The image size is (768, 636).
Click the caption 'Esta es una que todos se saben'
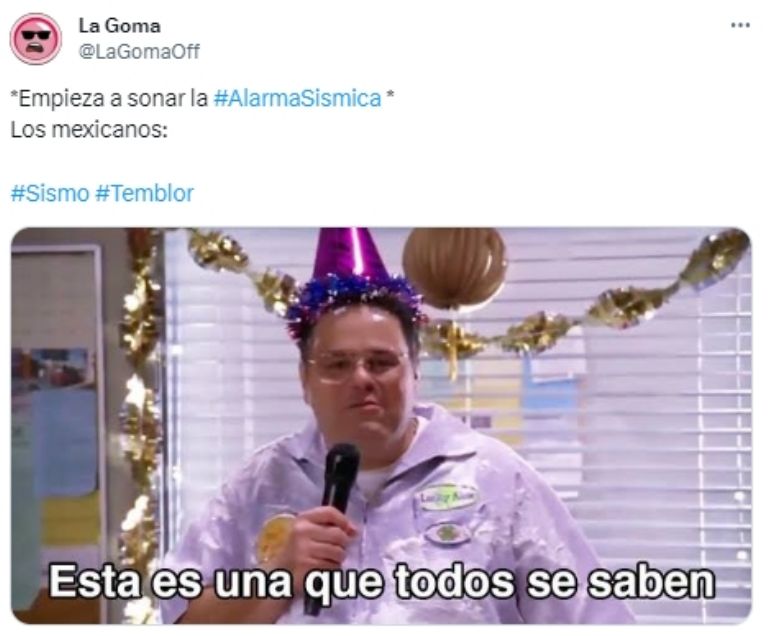click(x=382, y=582)
